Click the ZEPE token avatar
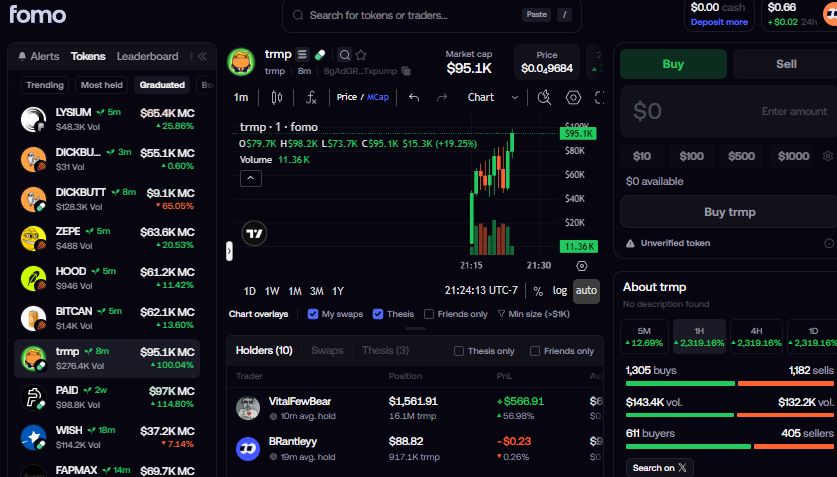Screen dimensions: 837x477 pyautogui.click(x=34, y=238)
